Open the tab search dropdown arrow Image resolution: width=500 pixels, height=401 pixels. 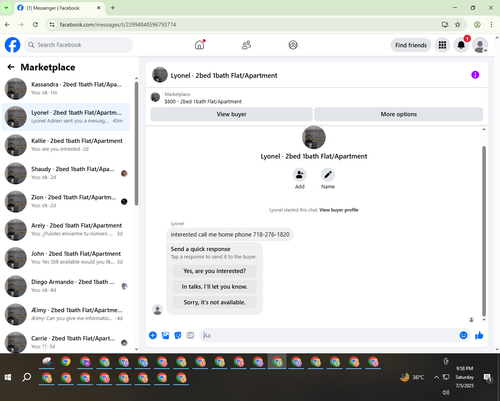pyautogui.click(x=6, y=8)
